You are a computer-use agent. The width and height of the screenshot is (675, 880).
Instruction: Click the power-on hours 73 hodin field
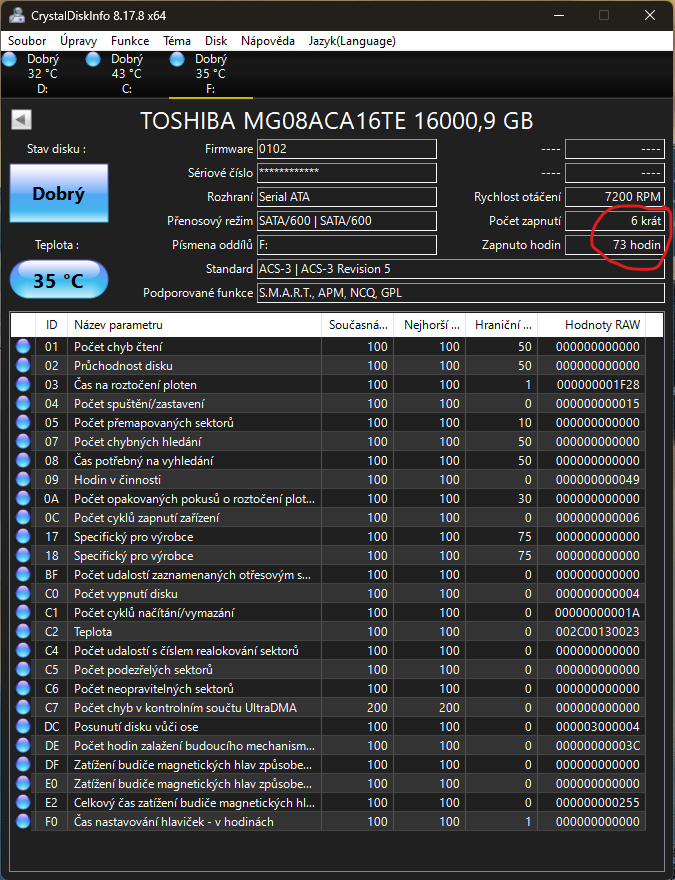pos(615,245)
